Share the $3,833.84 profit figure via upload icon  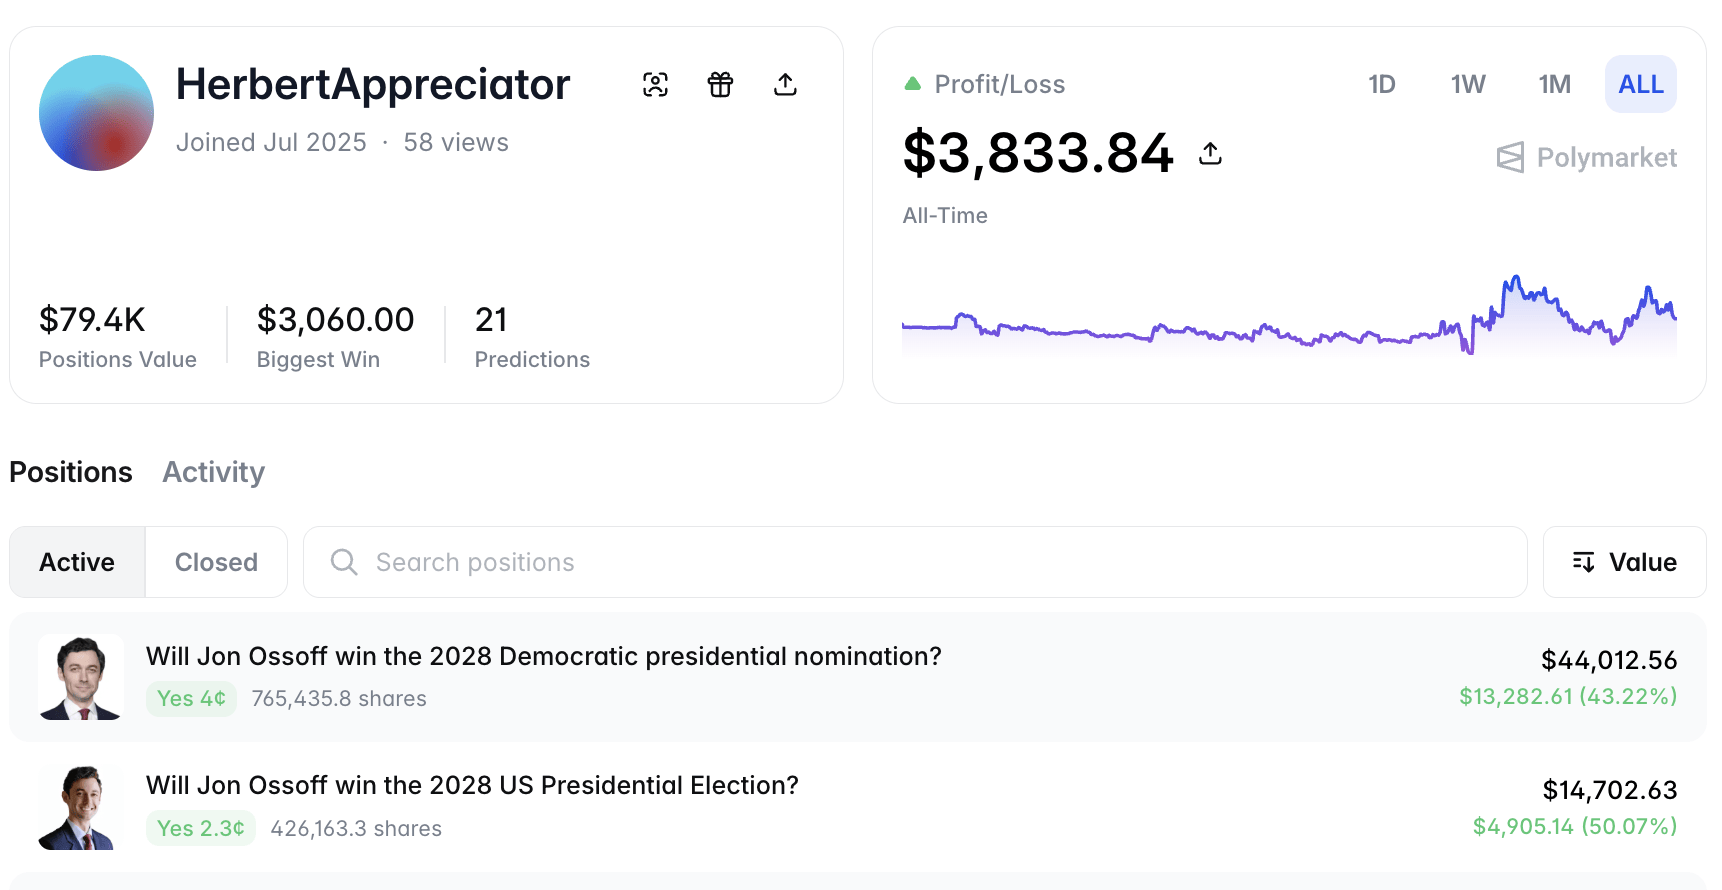pyautogui.click(x=1210, y=153)
